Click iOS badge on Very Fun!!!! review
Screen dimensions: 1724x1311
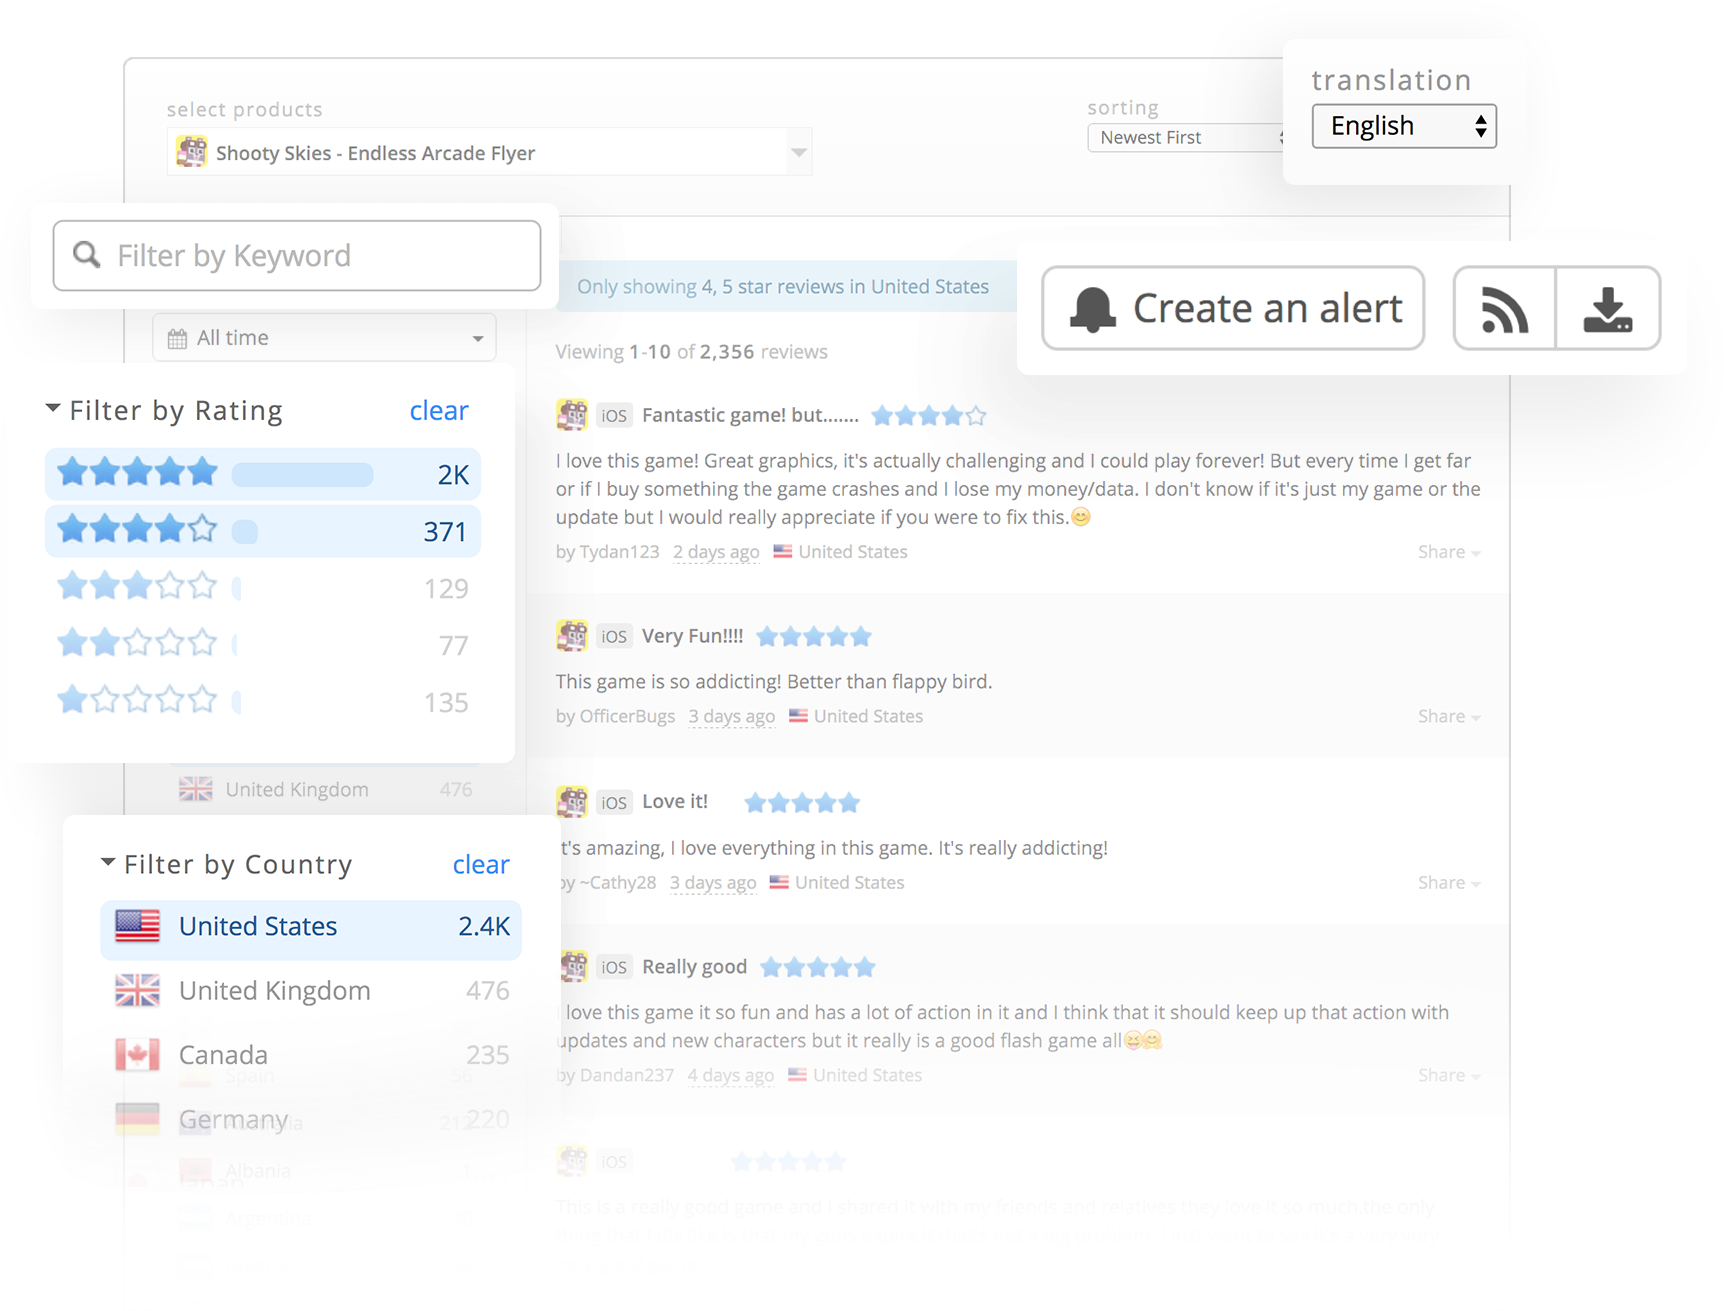pyautogui.click(x=614, y=636)
